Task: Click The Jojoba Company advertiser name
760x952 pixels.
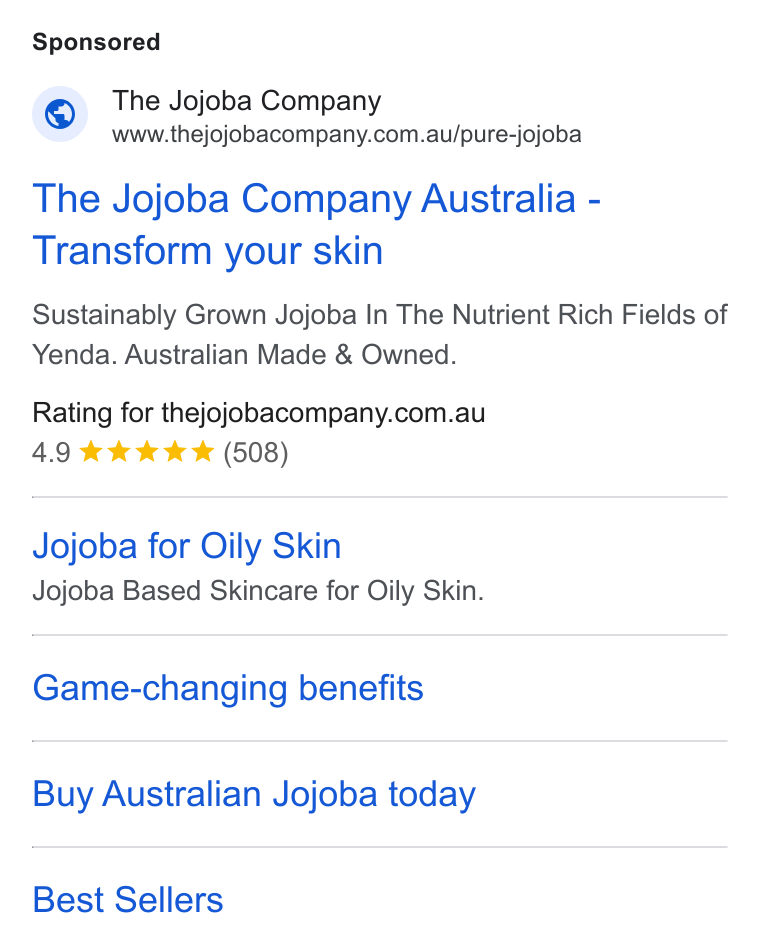Action: (246, 101)
